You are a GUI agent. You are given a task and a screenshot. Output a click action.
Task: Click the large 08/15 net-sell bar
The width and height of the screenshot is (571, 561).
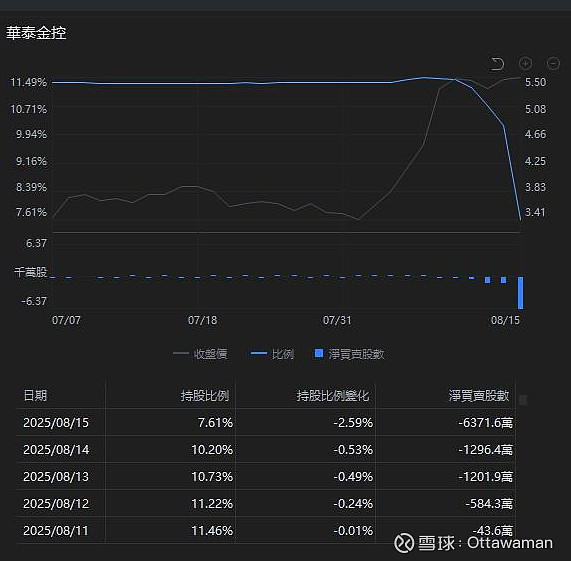(x=520, y=293)
